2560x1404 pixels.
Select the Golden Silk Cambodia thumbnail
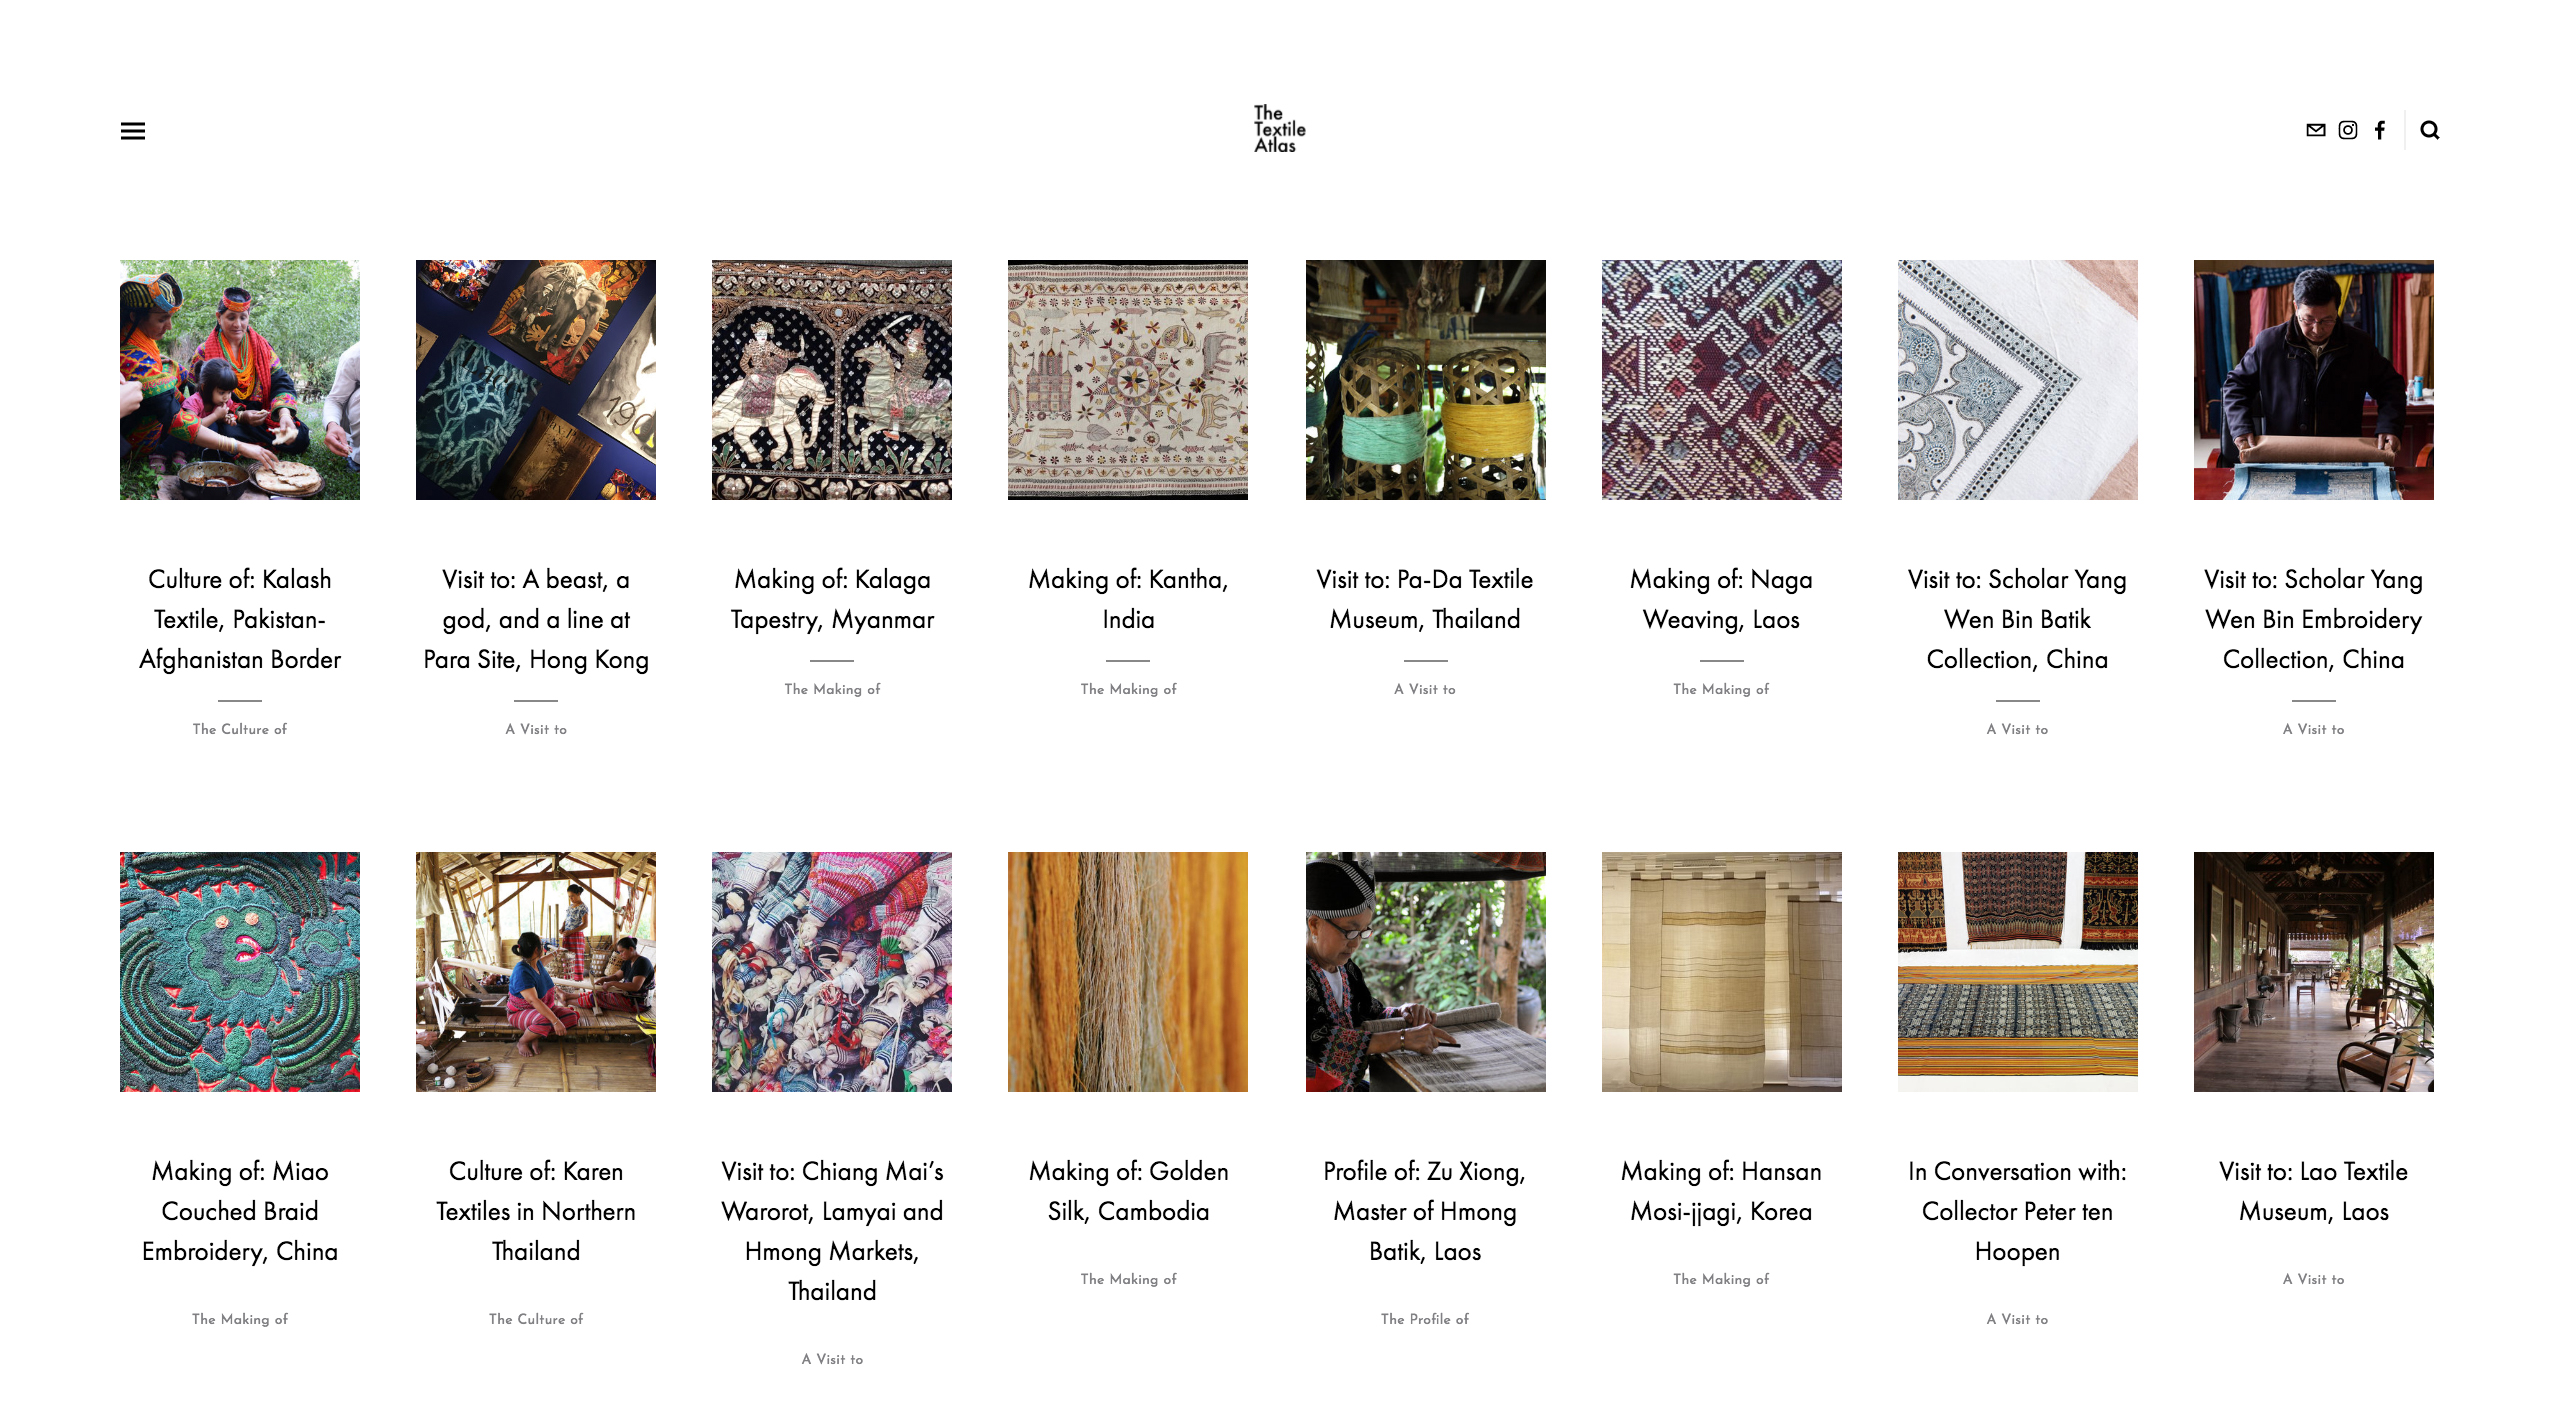click(1128, 972)
